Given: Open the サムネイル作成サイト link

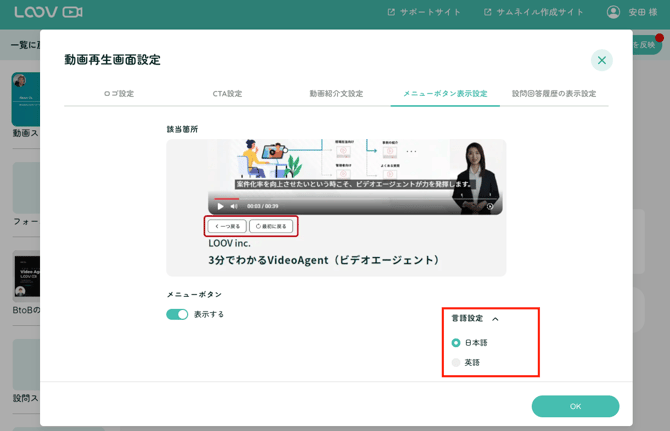Looking at the screenshot, I should (x=534, y=12).
